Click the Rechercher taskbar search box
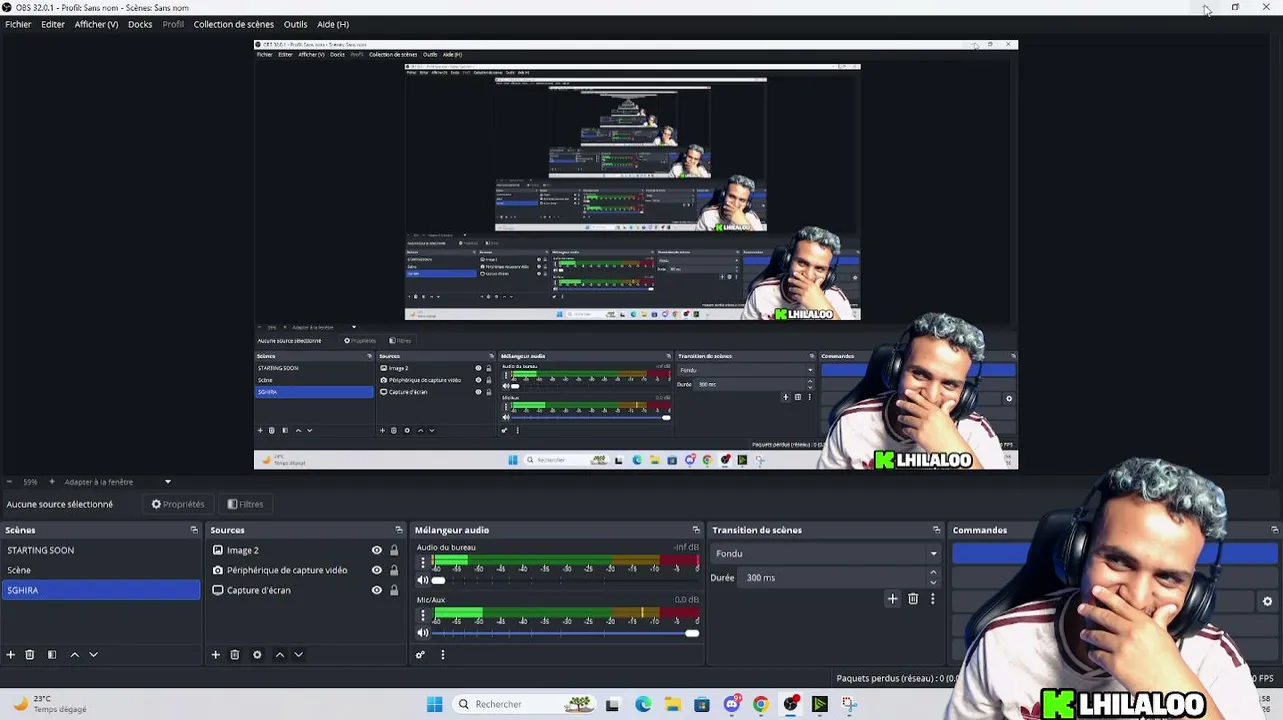Image resolution: width=1283 pixels, height=720 pixels. coord(523,704)
